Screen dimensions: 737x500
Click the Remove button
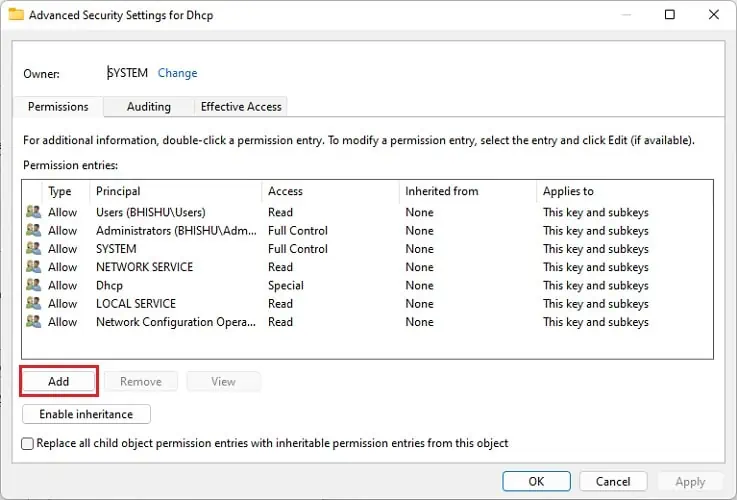click(141, 382)
